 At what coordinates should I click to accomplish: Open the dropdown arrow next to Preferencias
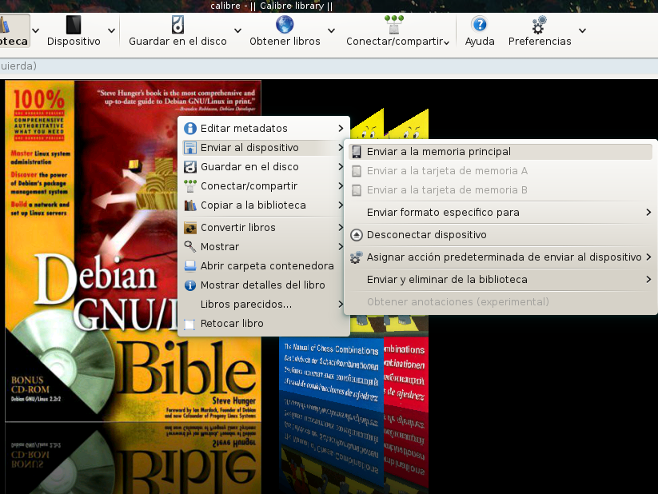[x=582, y=31]
